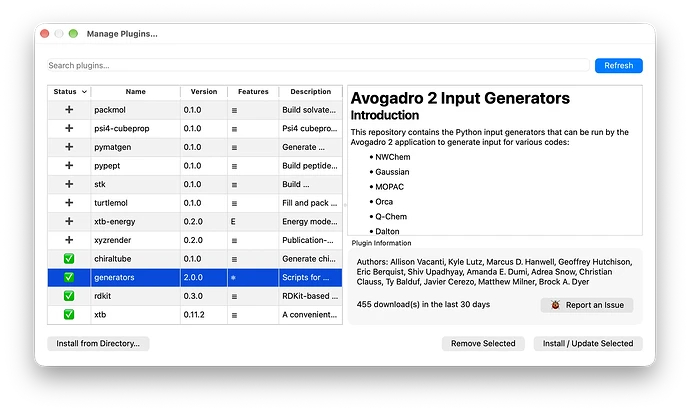Image resolution: width=690 pixels, height=411 pixels.
Task: Click the blue Refresh button
Action: tap(619, 66)
